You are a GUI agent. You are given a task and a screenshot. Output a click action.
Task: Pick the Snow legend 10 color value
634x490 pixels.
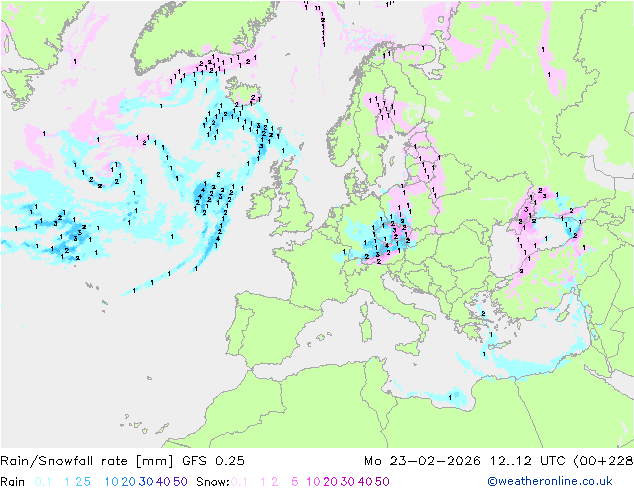pos(313,482)
